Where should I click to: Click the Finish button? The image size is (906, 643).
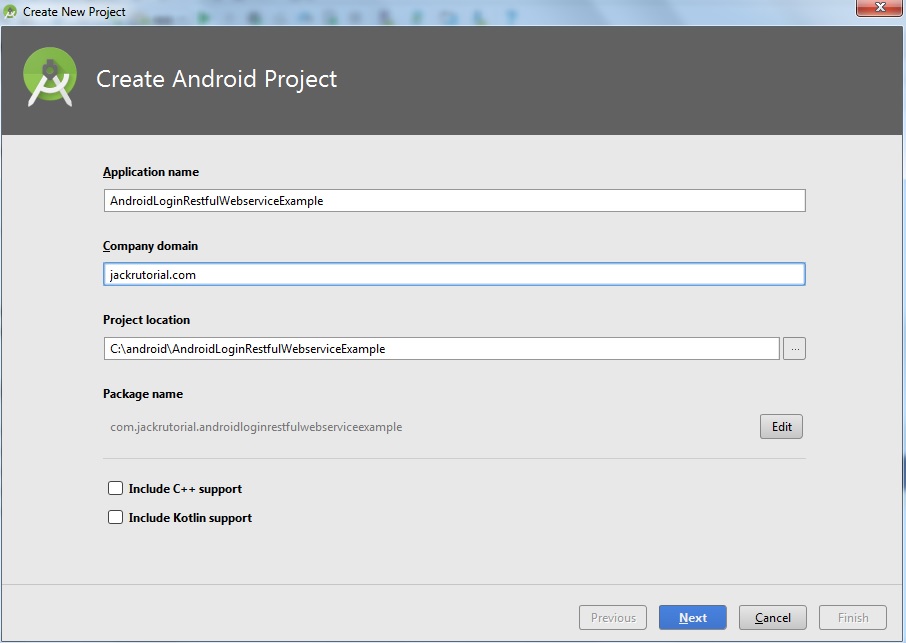(852, 617)
